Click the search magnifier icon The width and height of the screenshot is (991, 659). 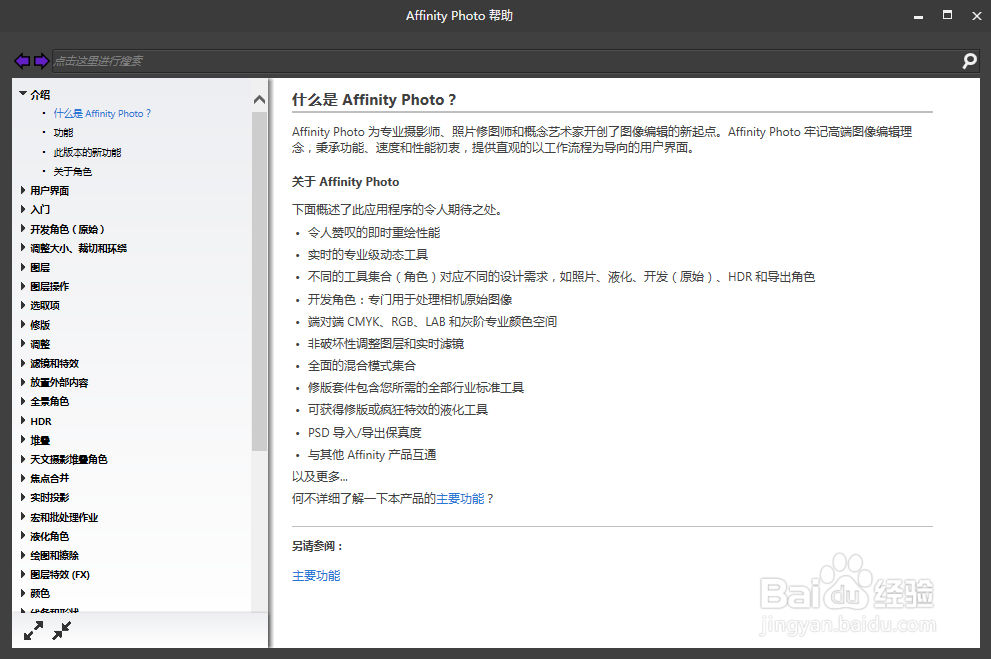click(968, 61)
